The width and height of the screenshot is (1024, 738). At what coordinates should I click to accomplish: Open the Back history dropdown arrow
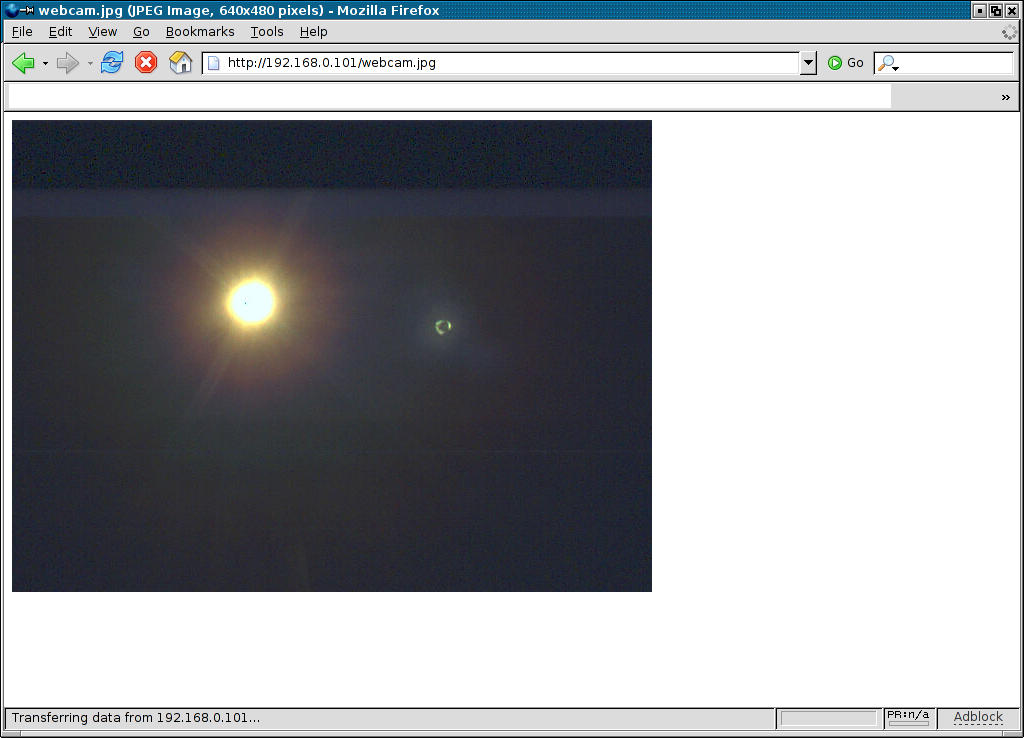coord(45,63)
